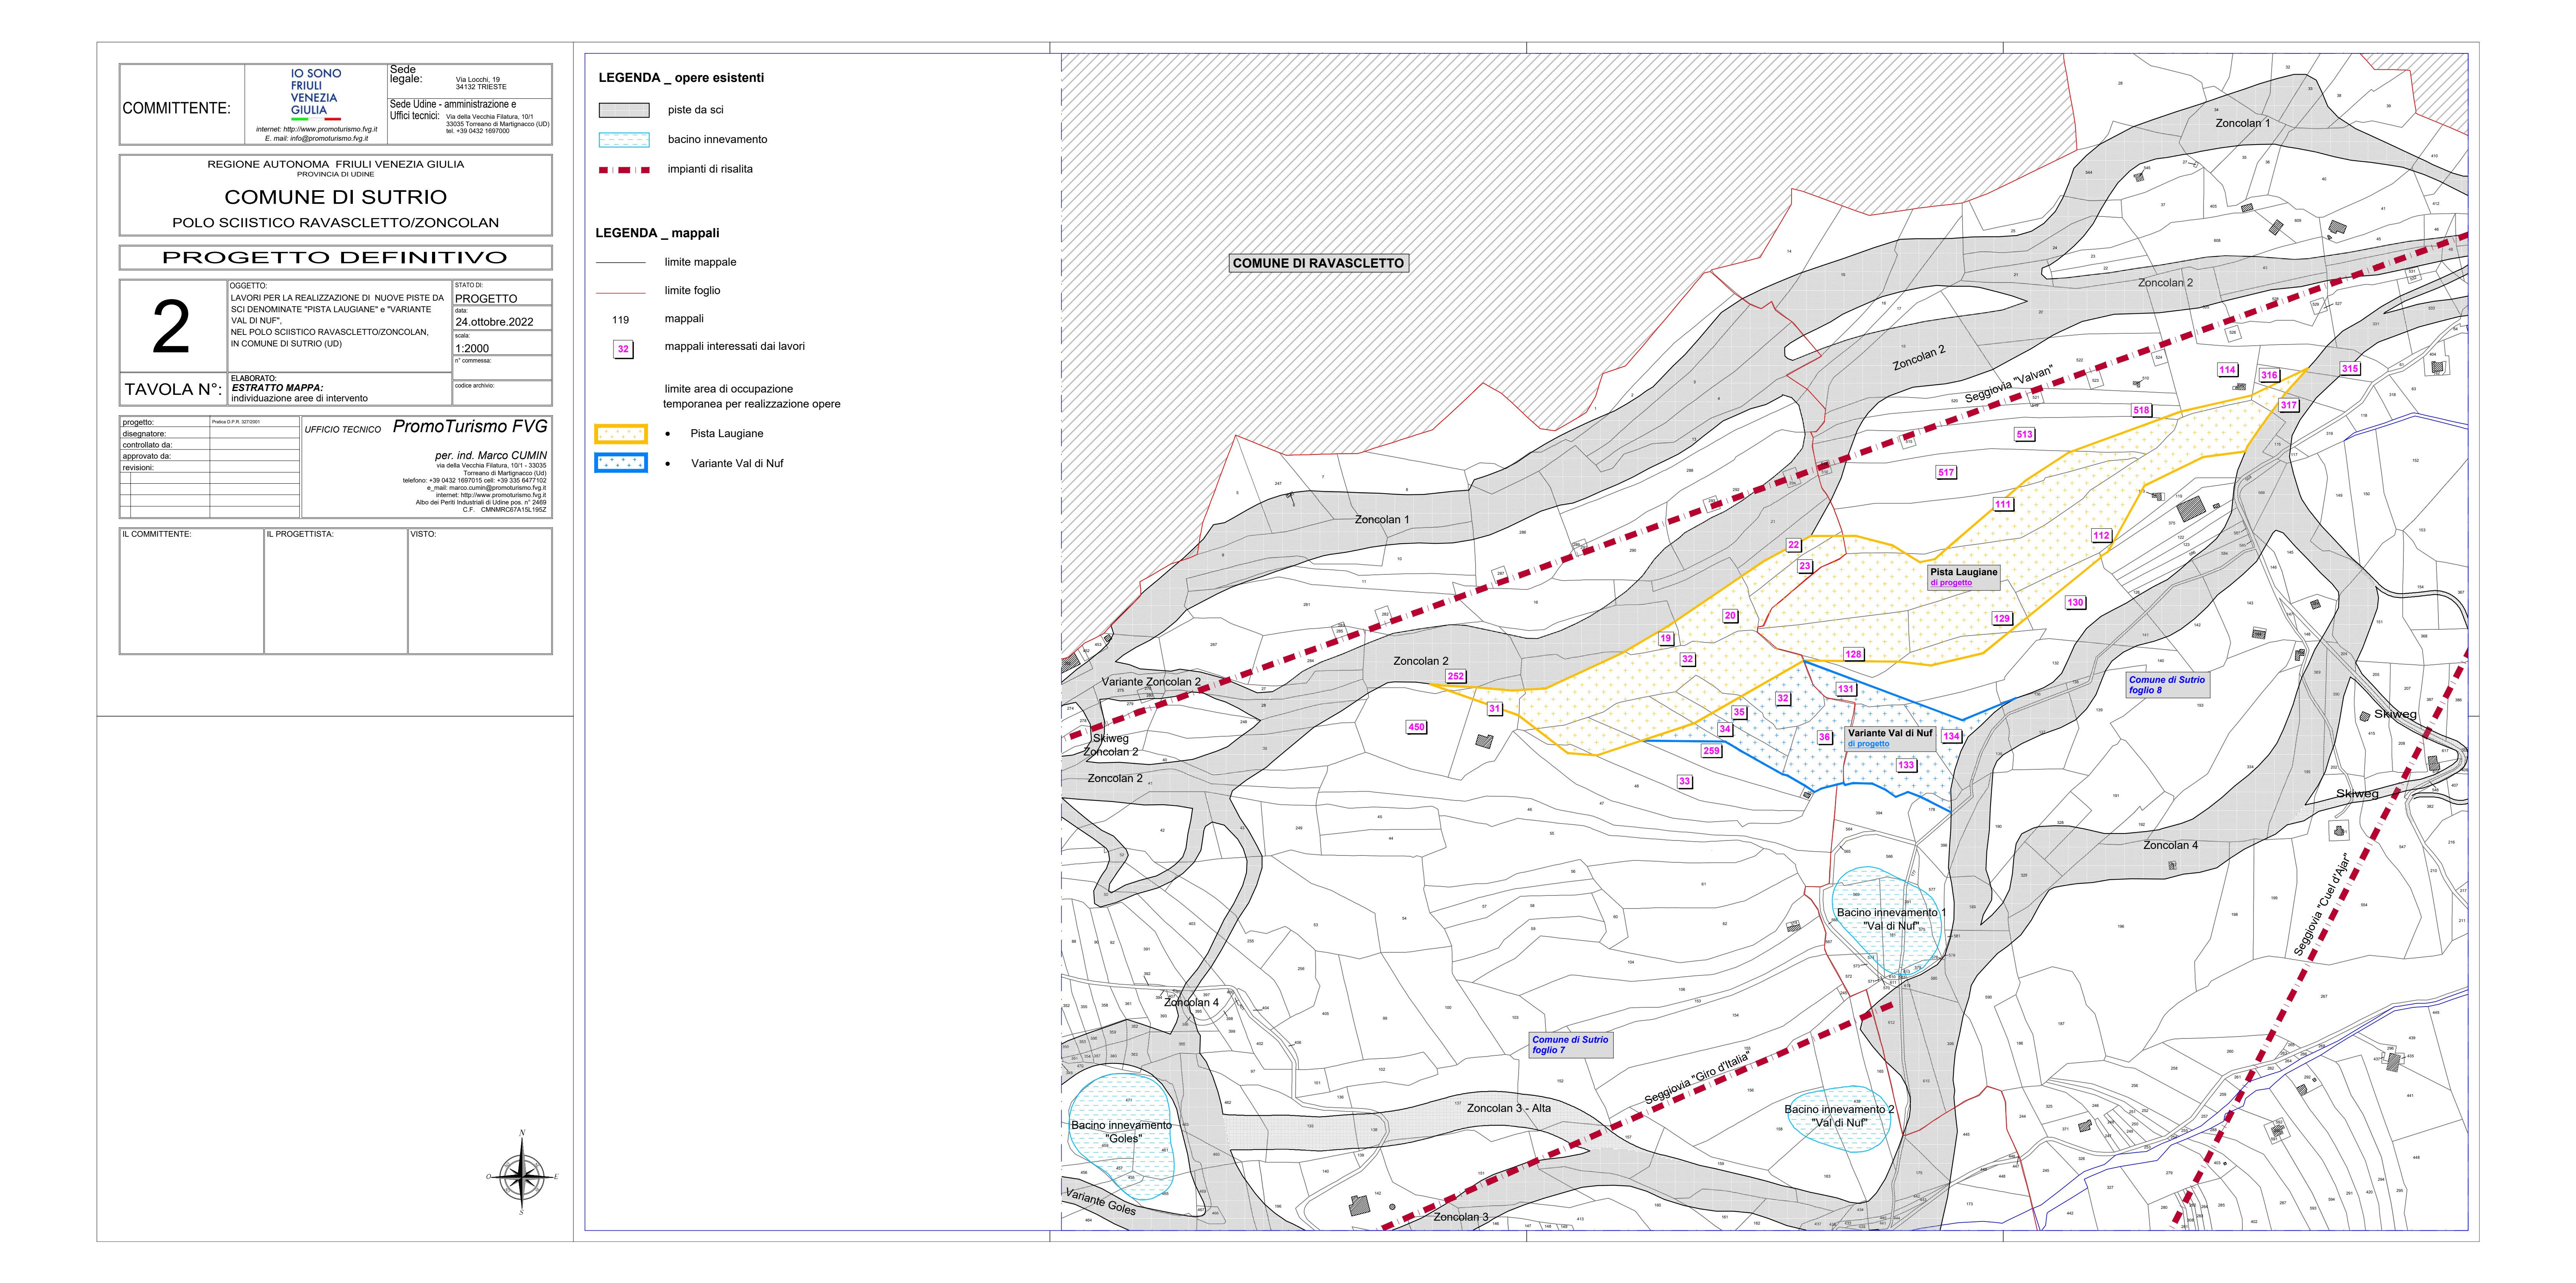
Task: Click parcel number 518 on the map
Action: 2141,411
